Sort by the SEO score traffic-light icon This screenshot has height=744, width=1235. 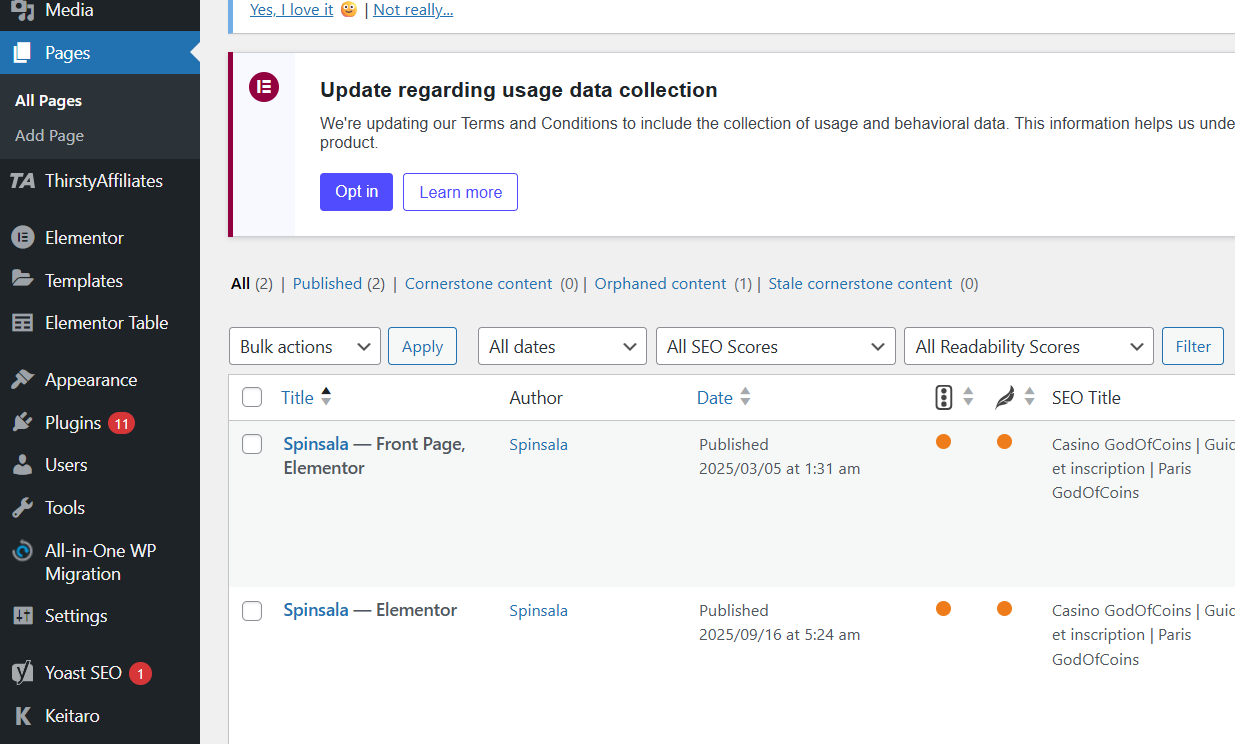click(944, 398)
